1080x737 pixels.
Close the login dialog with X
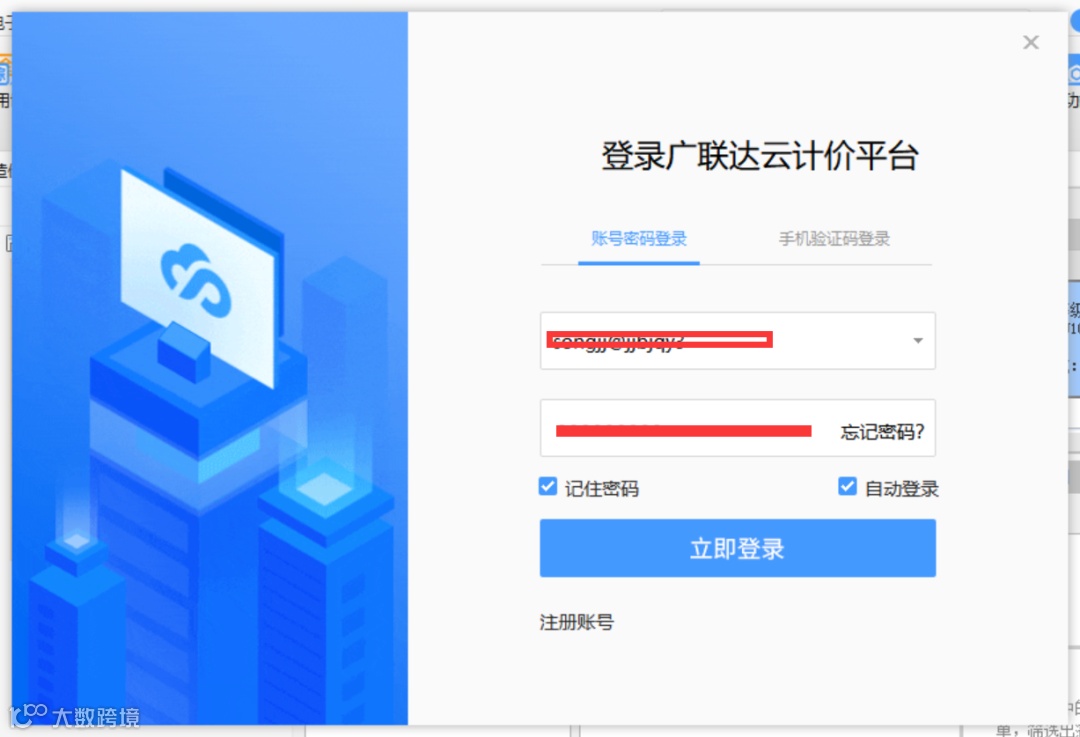1030,43
